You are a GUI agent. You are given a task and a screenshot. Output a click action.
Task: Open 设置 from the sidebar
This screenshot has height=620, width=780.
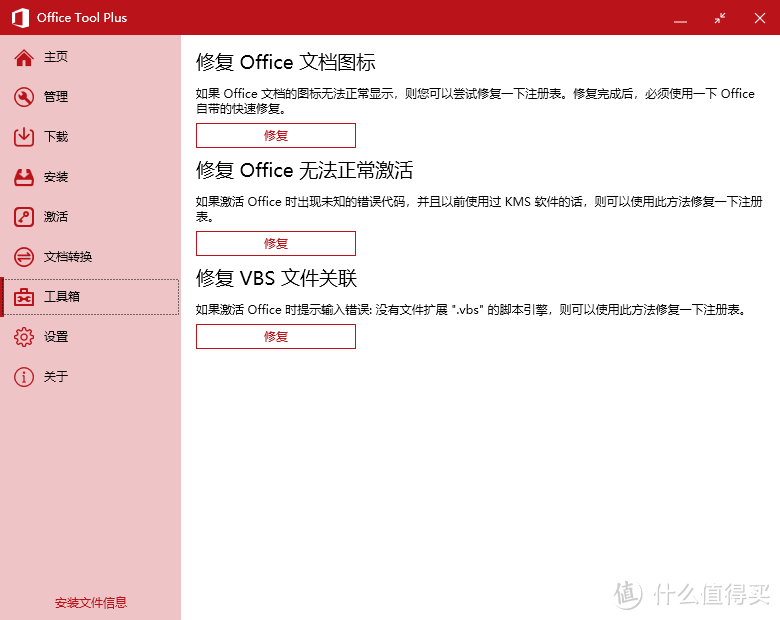(x=91, y=337)
